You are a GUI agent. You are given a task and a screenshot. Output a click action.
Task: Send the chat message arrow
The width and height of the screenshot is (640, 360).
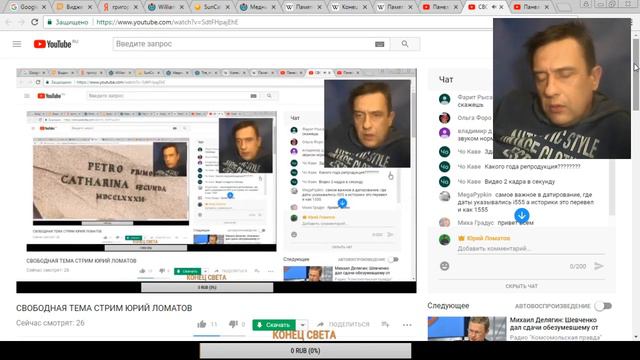click(598, 266)
